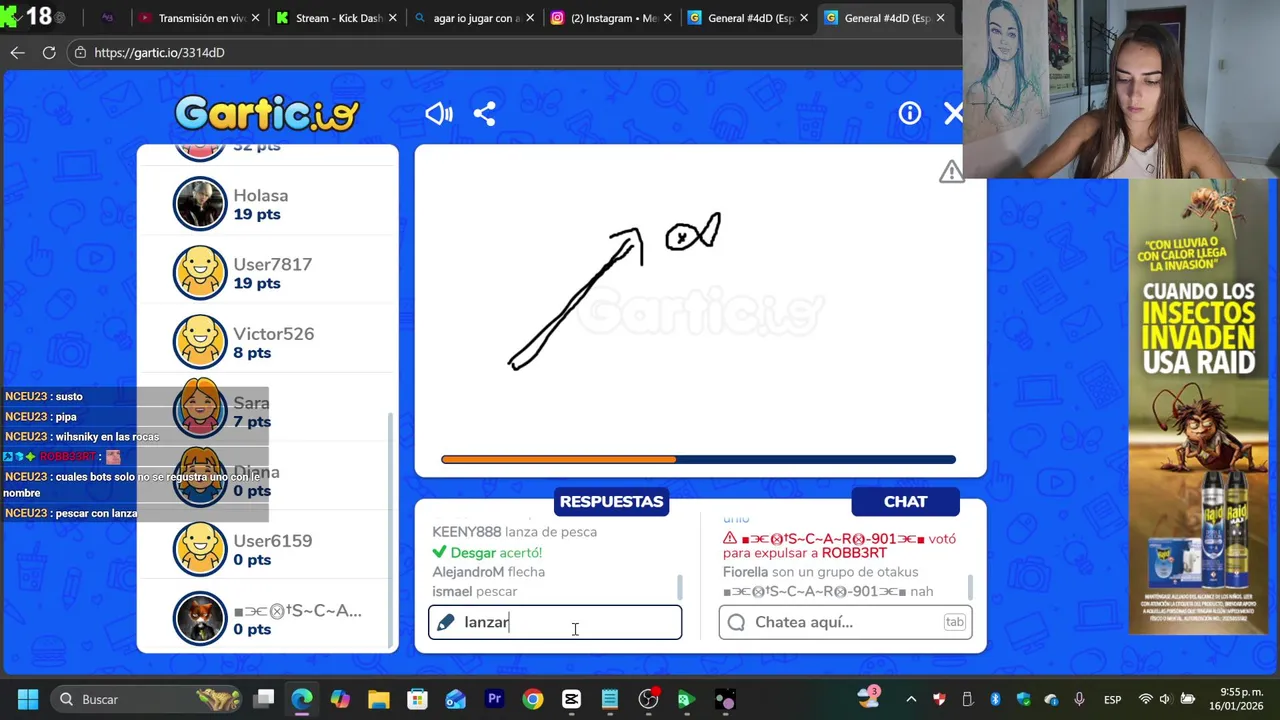Image resolution: width=1280 pixels, height=720 pixels.
Task: Click the player name 'Victor526'
Action: pyautogui.click(x=274, y=333)
